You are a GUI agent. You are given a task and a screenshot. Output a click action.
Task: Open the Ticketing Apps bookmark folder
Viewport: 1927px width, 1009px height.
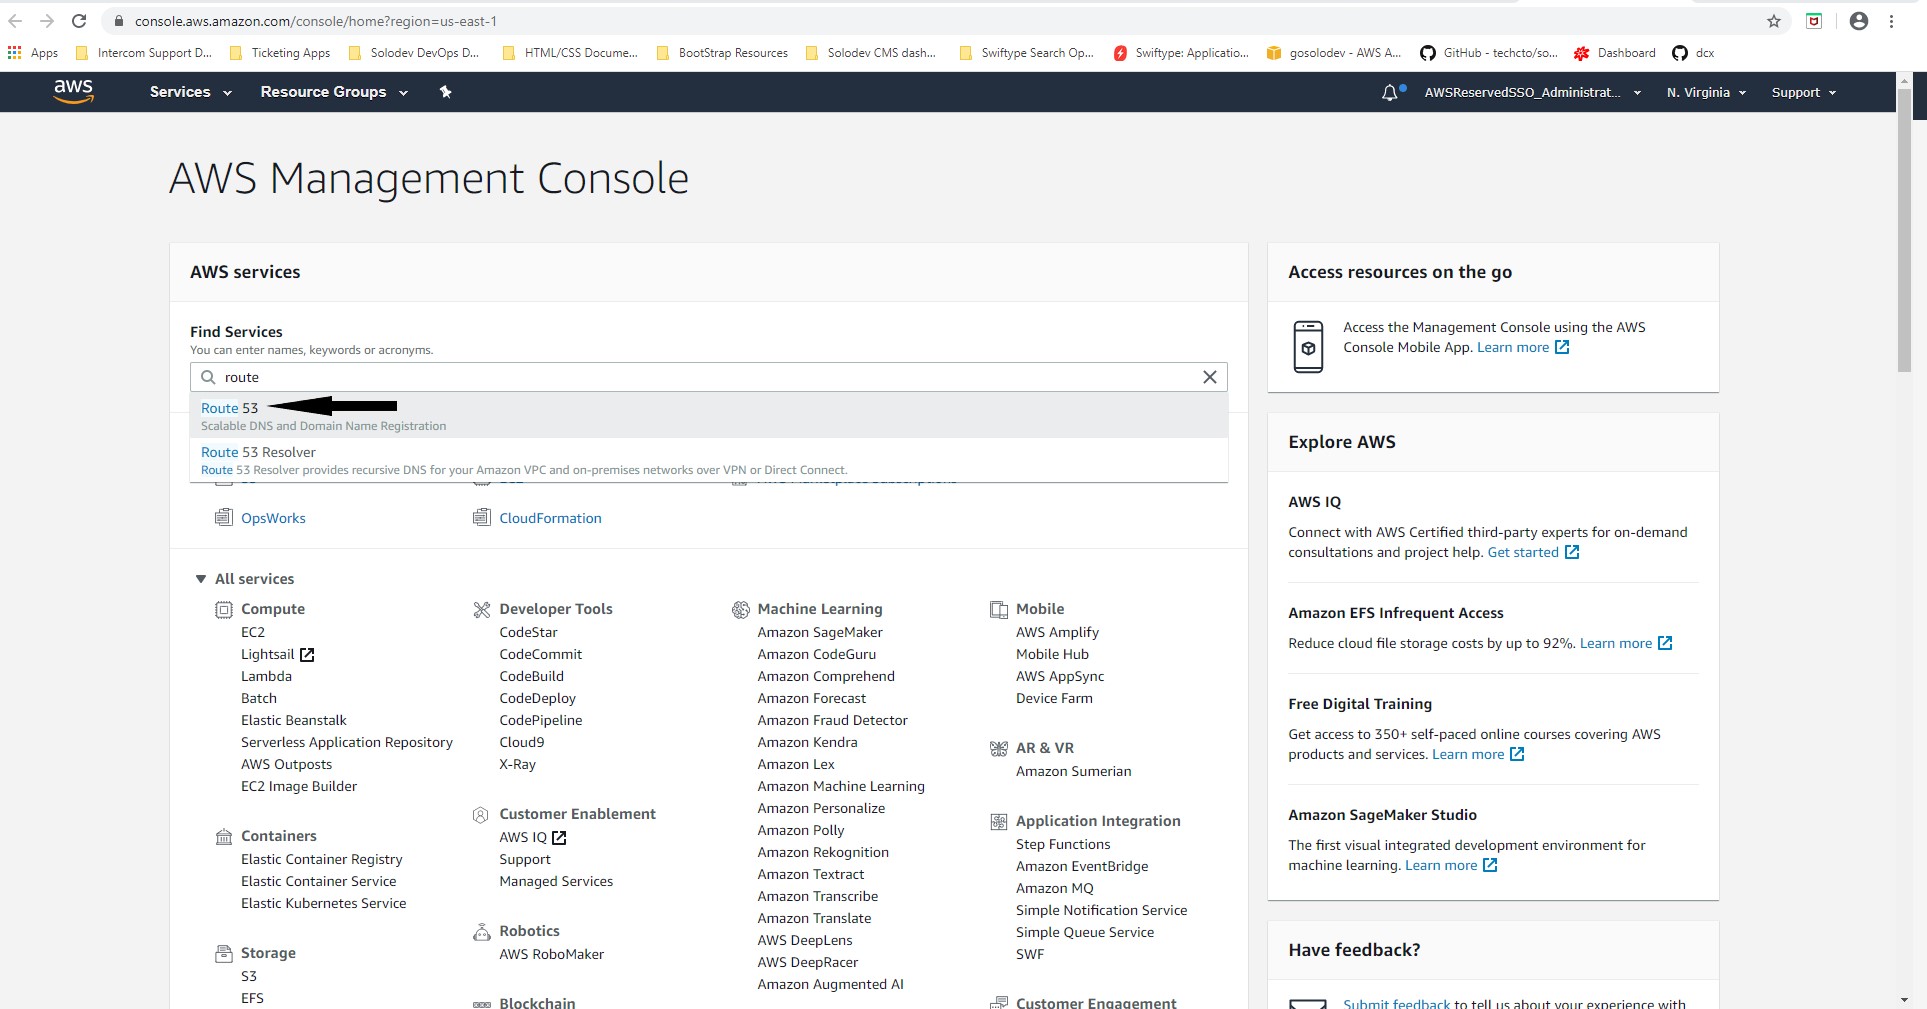(280, 53)
